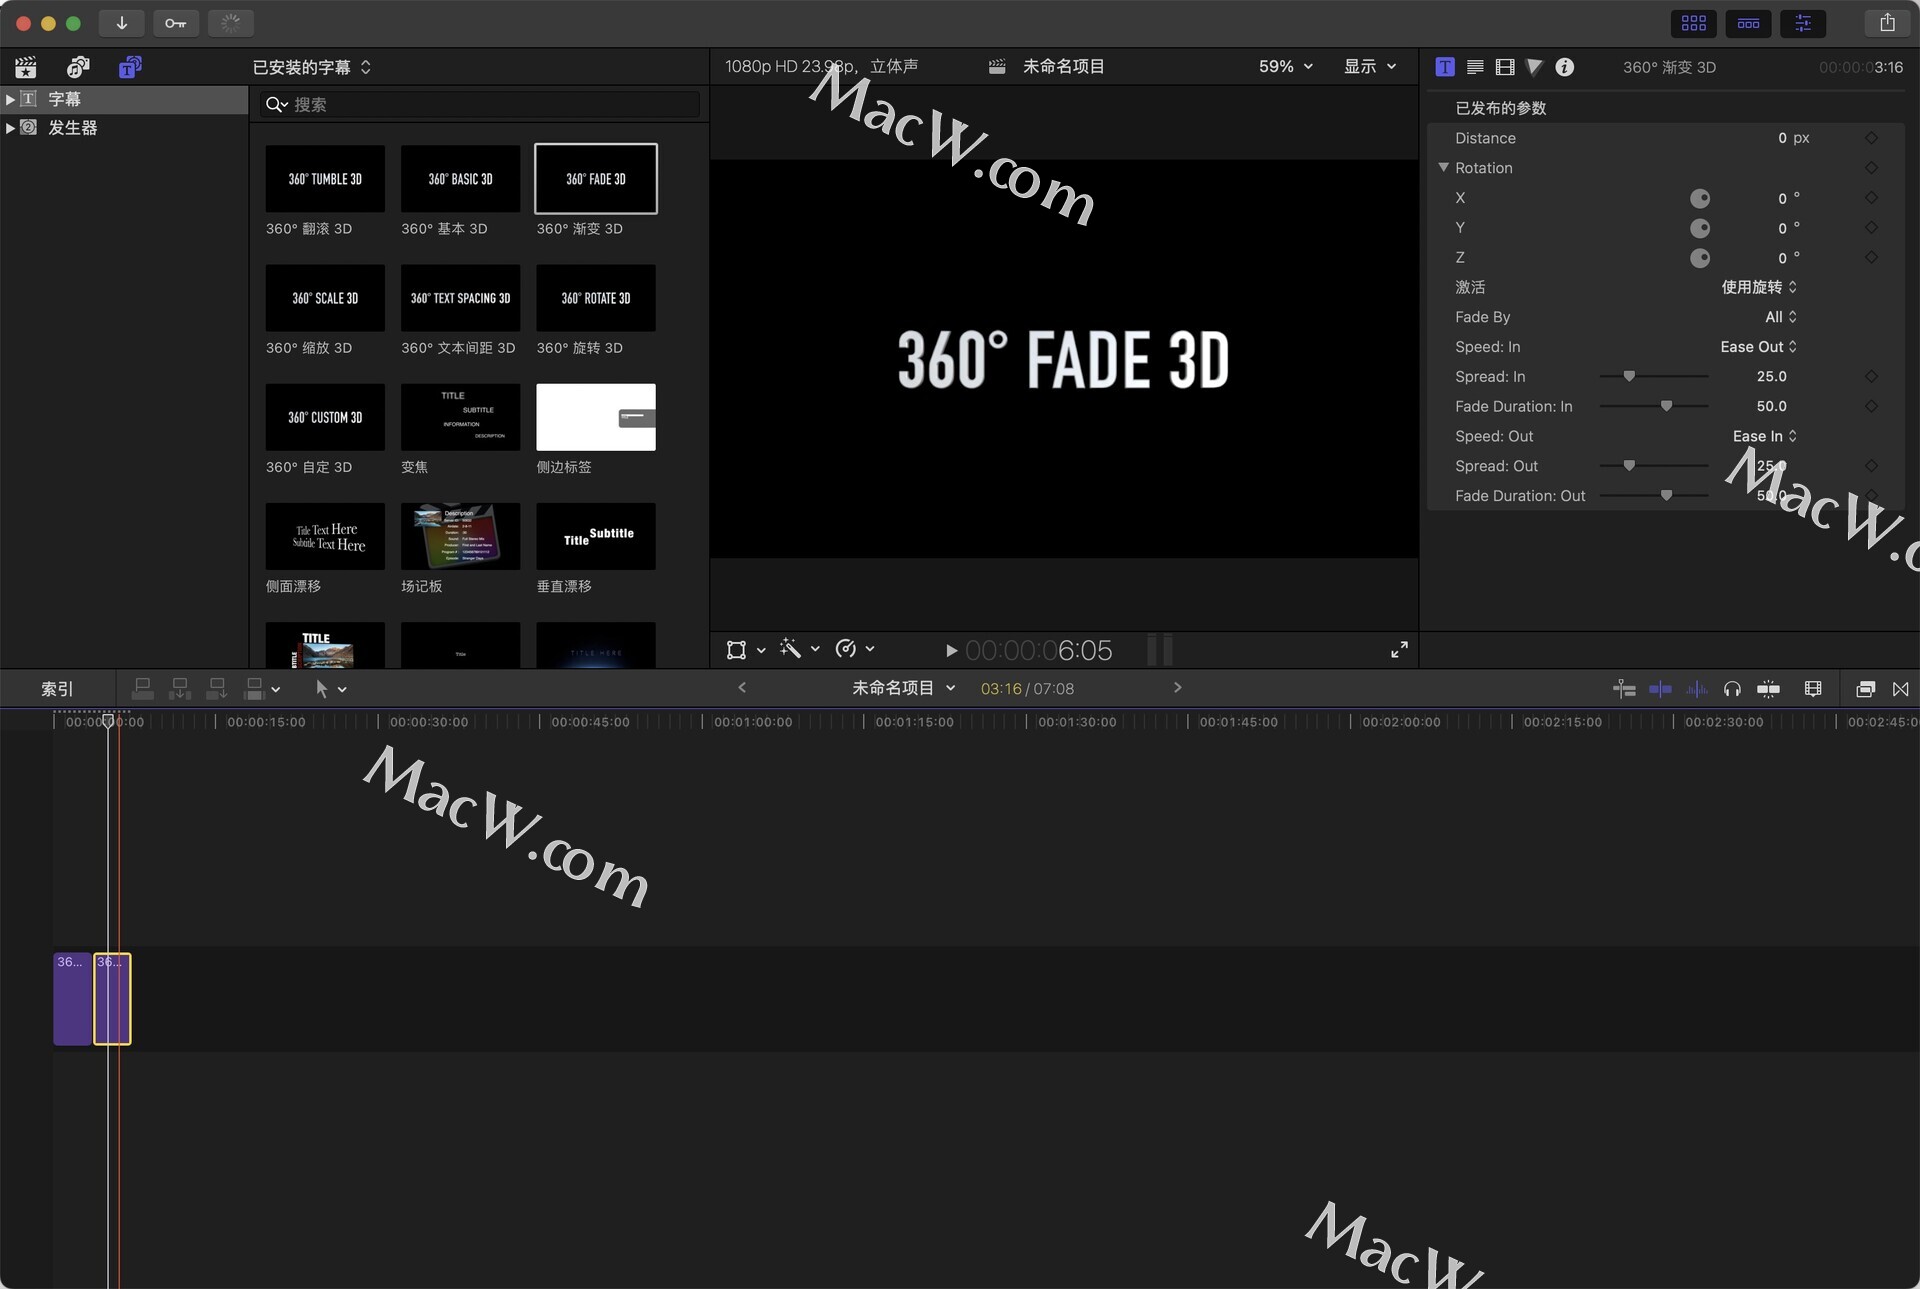
Task: Adjust the Fade Duration: In slider
Action: point(1666,406)
